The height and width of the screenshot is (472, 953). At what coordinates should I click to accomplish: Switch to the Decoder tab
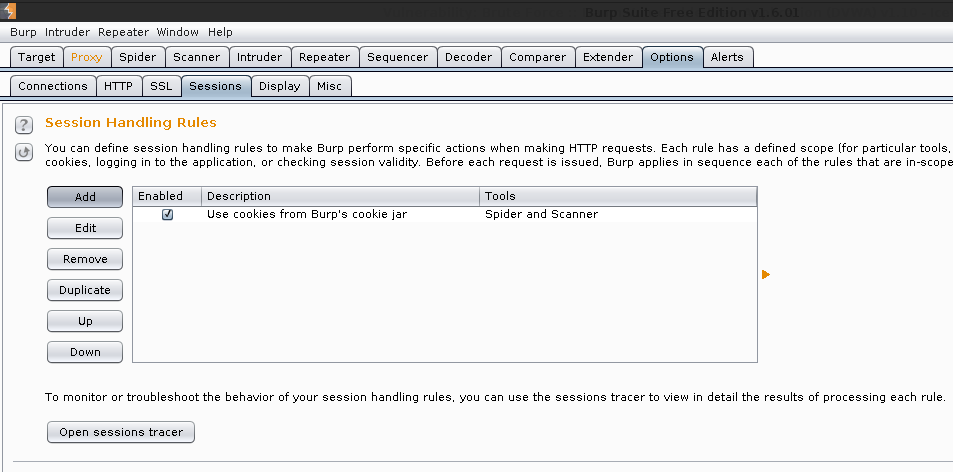click(469, 57)
